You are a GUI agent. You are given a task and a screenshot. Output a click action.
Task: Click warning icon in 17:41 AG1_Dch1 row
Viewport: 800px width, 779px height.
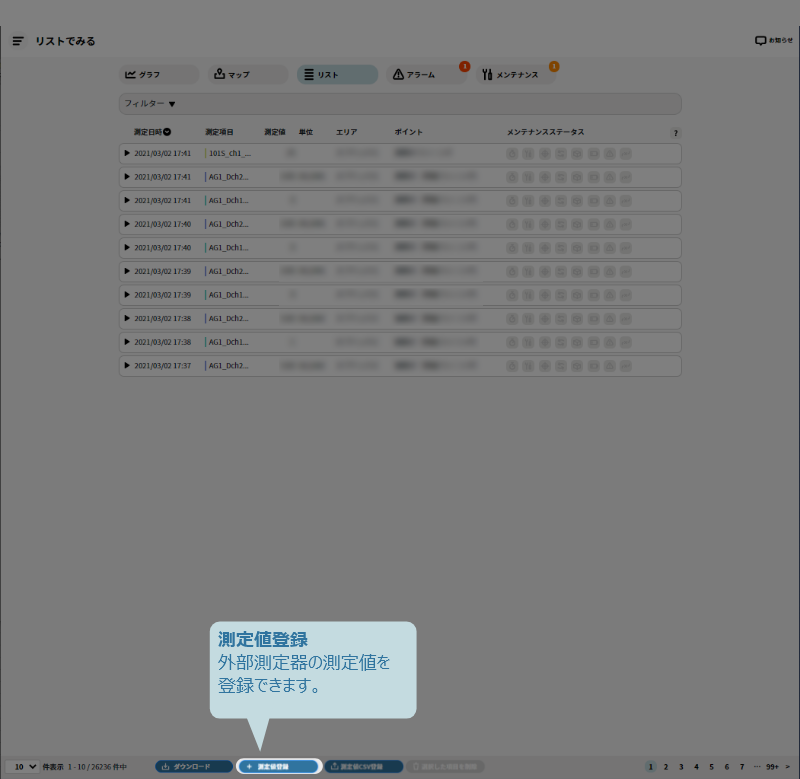tap(610, 201)
